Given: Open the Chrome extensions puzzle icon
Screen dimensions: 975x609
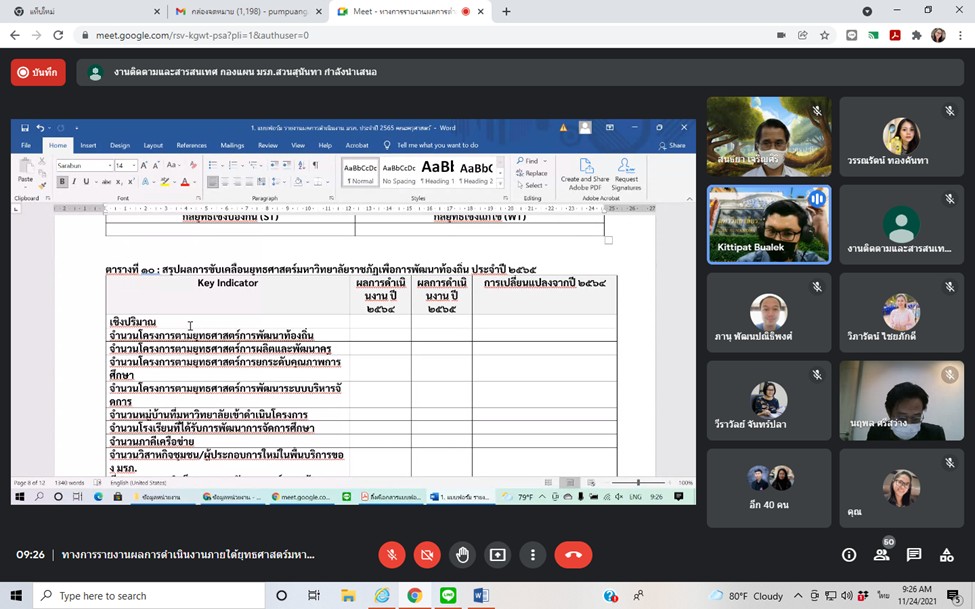Looking at the screenshot, I should click(916, 35).
